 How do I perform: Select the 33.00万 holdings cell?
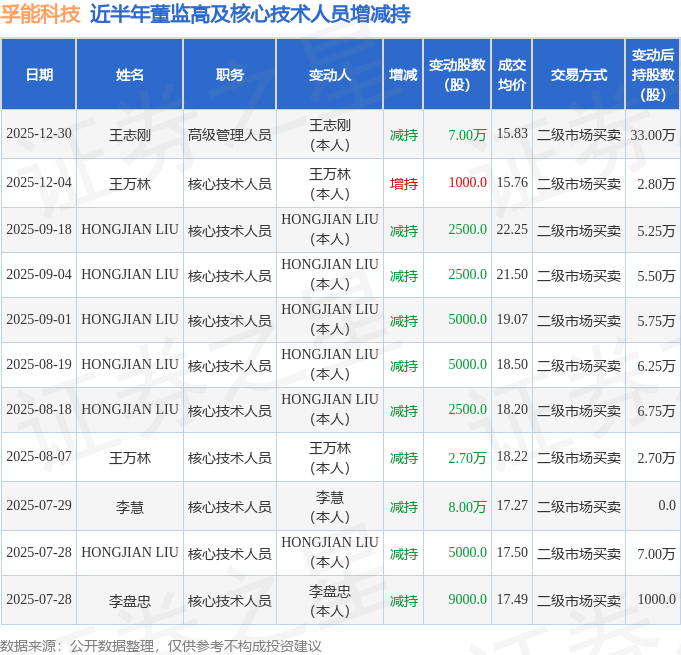tap(653, 134)
